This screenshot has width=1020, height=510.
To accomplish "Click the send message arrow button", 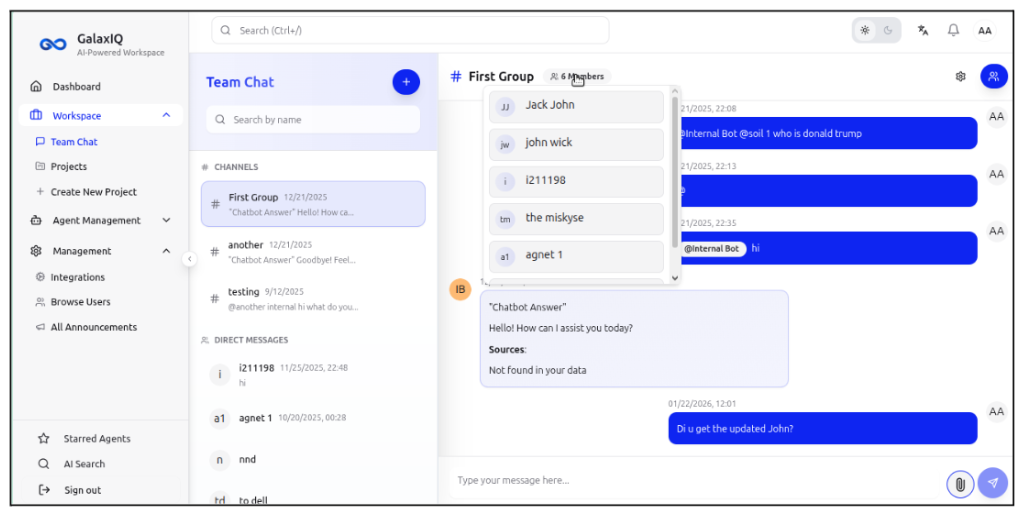I will coord(992,483).
